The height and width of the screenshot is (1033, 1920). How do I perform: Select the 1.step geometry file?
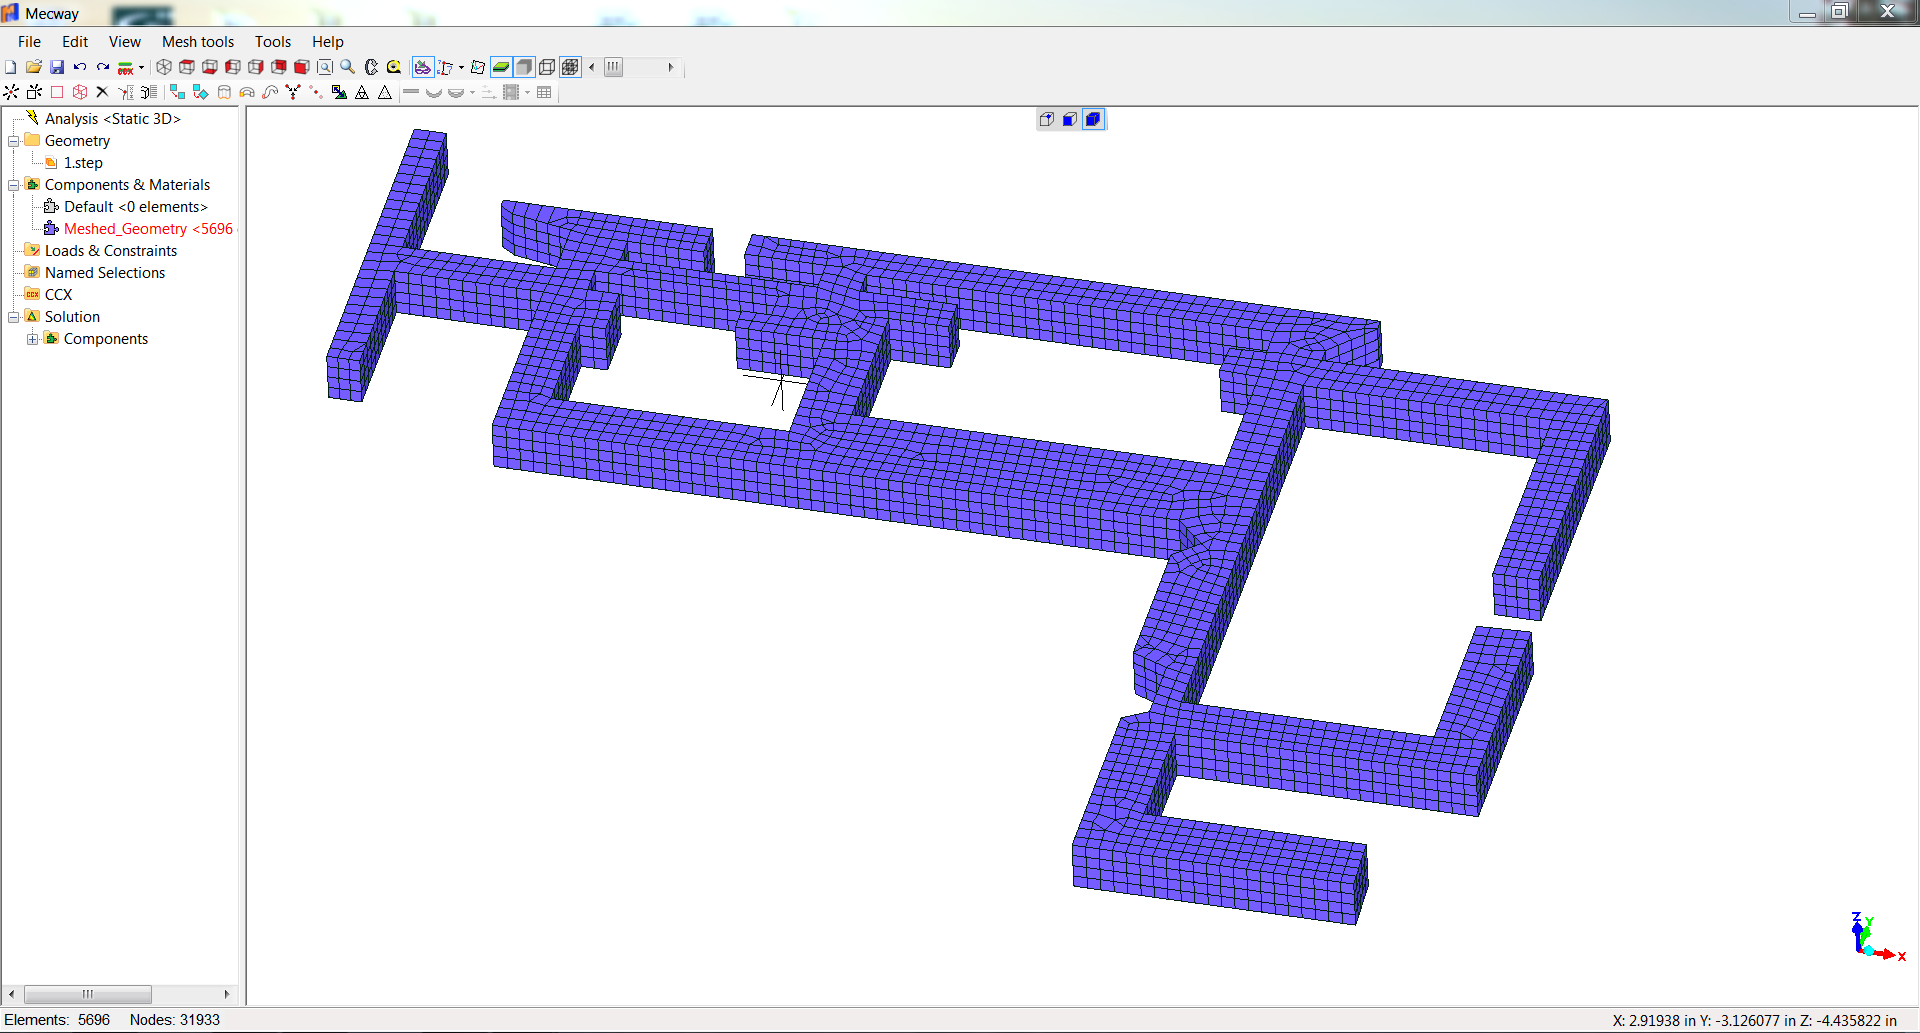(x=83, y=163)
